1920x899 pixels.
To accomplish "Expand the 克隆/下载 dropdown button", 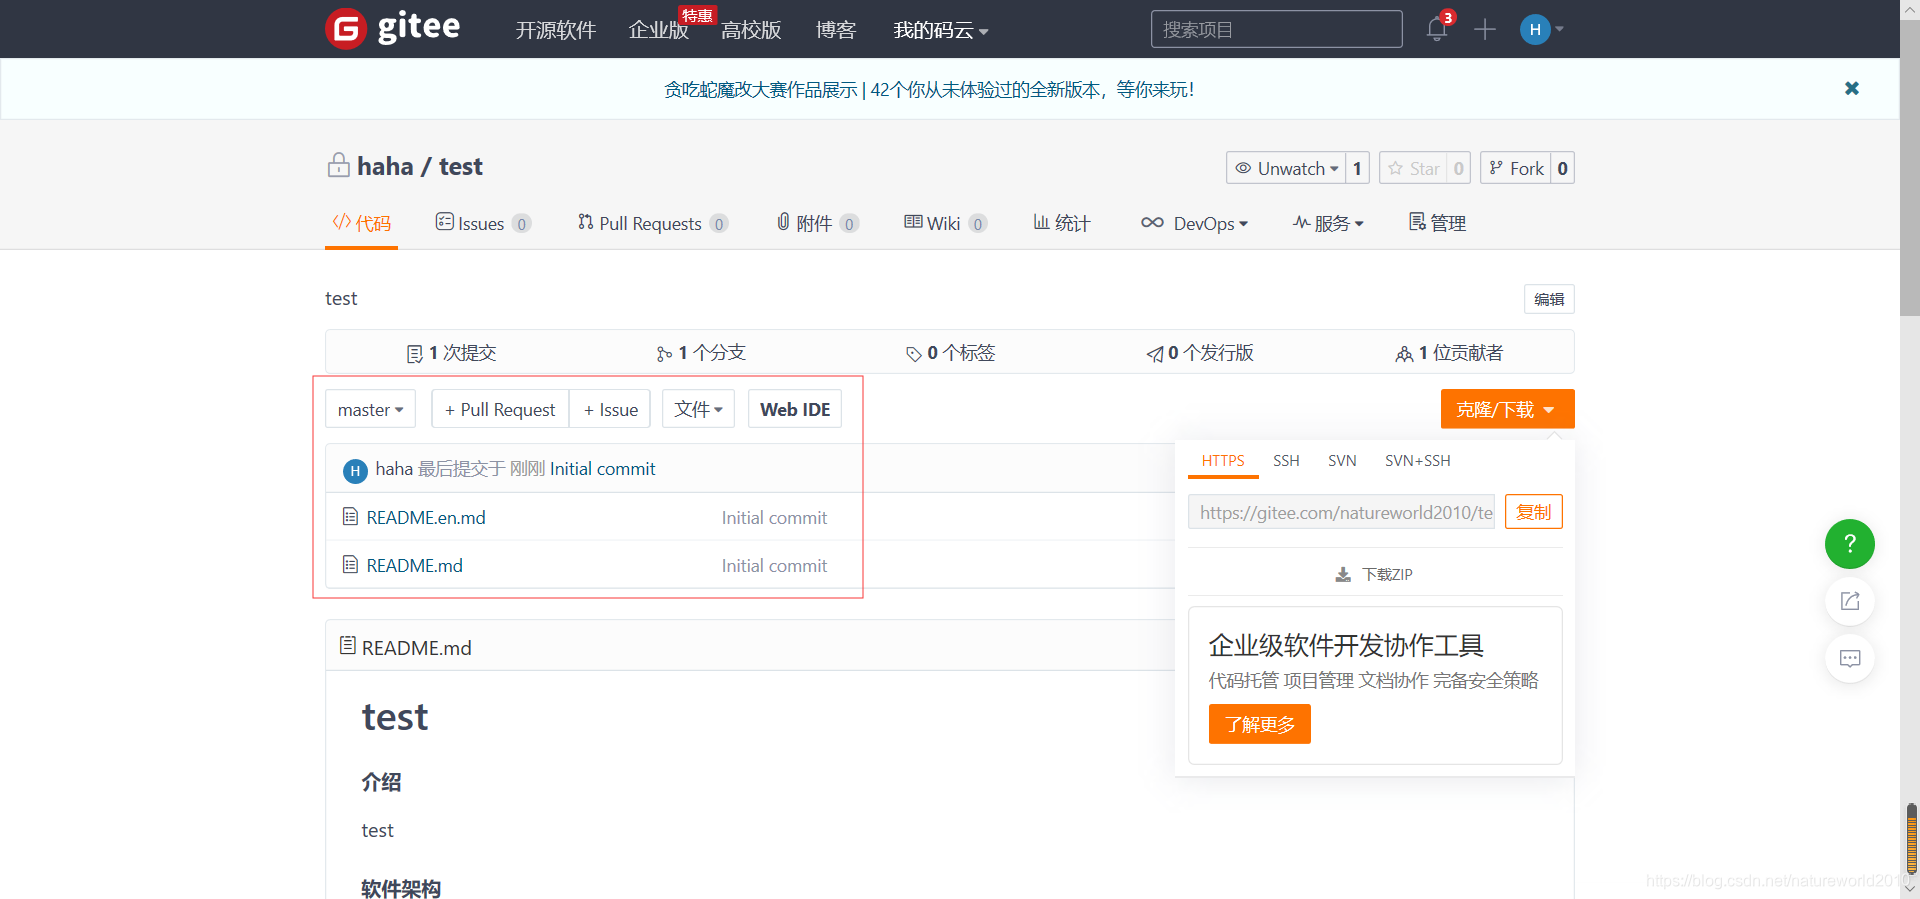I will [x=1507, y=409].
